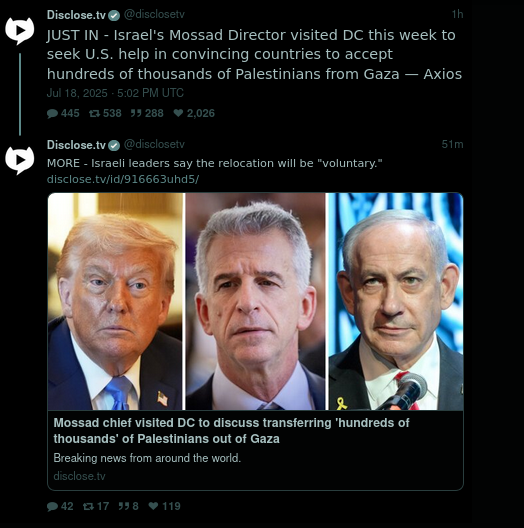Open the 42 comments on the second post

(52, 506)
